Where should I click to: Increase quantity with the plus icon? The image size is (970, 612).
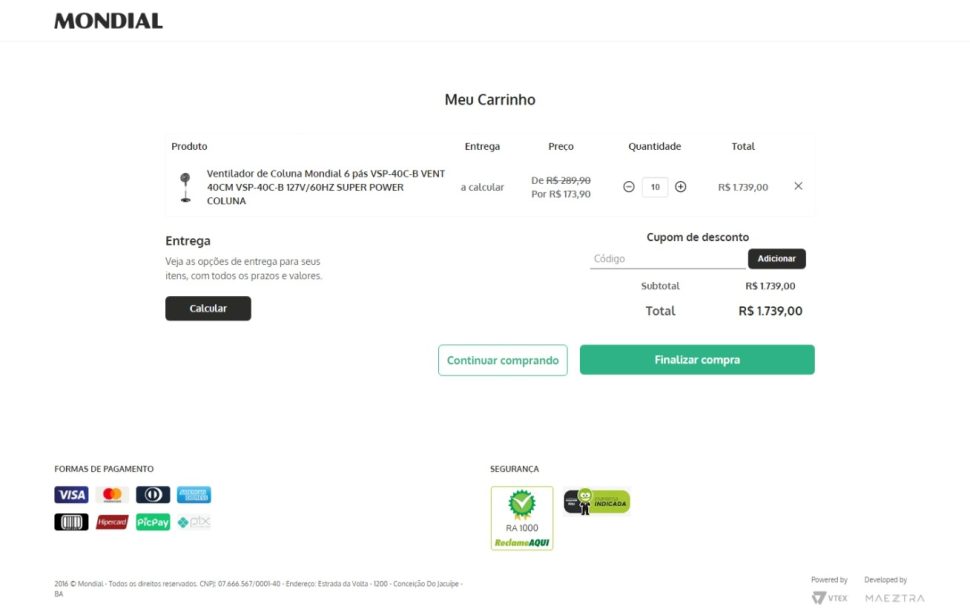(680, 187)
